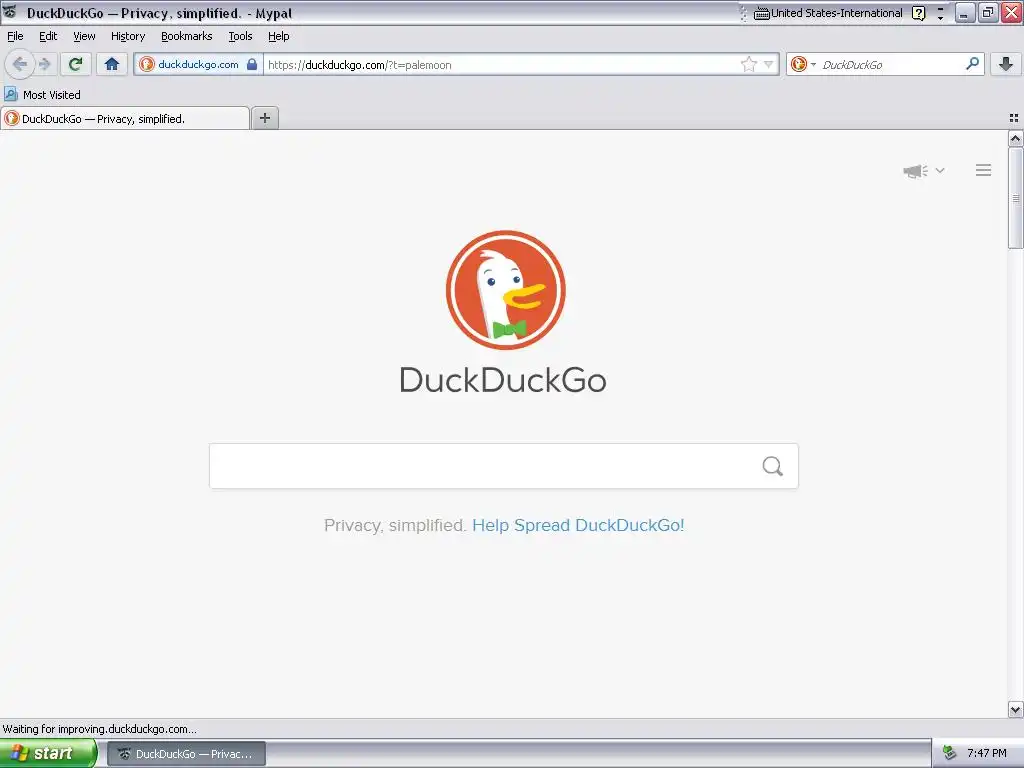Click the vertical scrollbar thumb
This screenshot has height=768, width=1024.
click(1015, 198)
